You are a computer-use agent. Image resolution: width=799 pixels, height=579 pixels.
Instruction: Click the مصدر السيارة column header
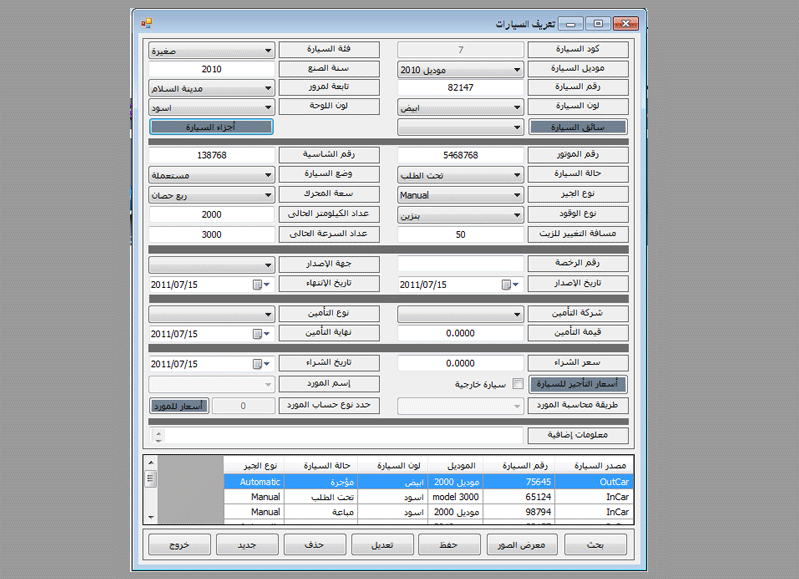click(594, 466)
